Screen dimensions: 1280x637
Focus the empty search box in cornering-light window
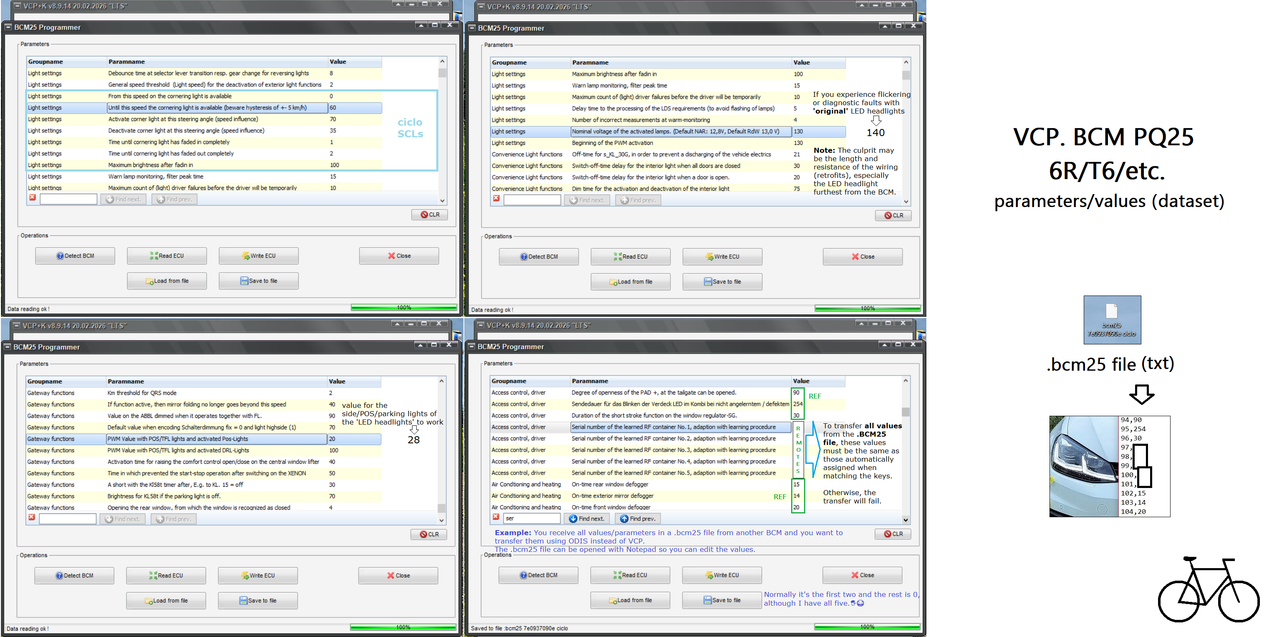[x=69, y=199]
